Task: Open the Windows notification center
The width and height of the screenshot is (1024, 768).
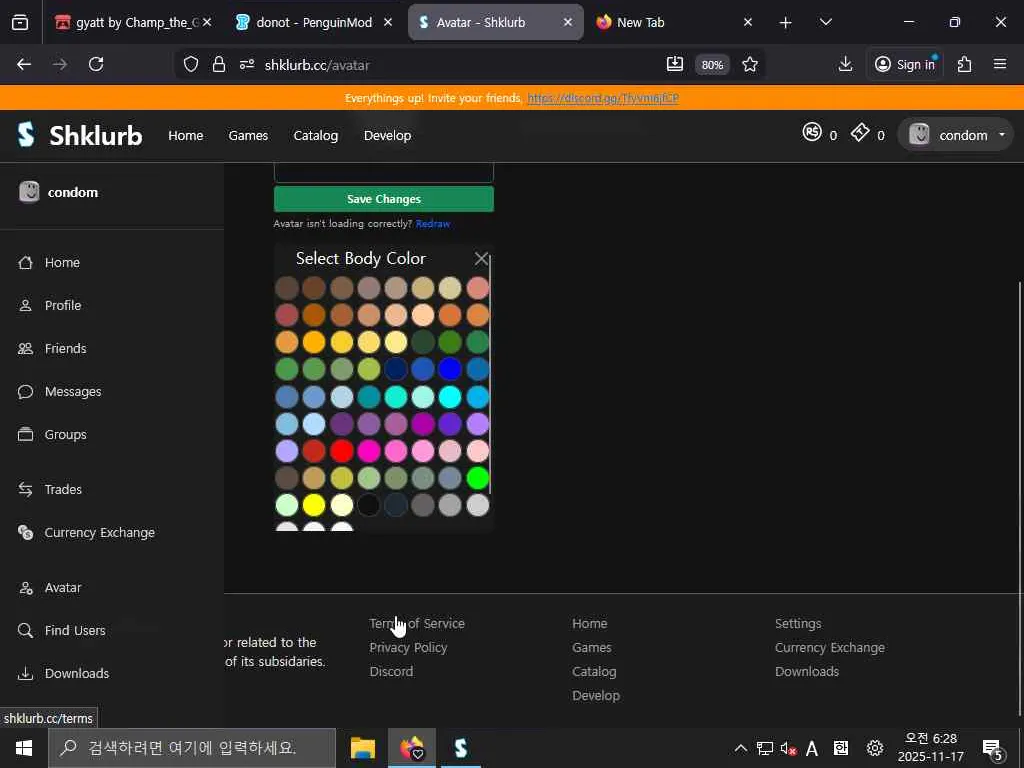Action: 993,748
